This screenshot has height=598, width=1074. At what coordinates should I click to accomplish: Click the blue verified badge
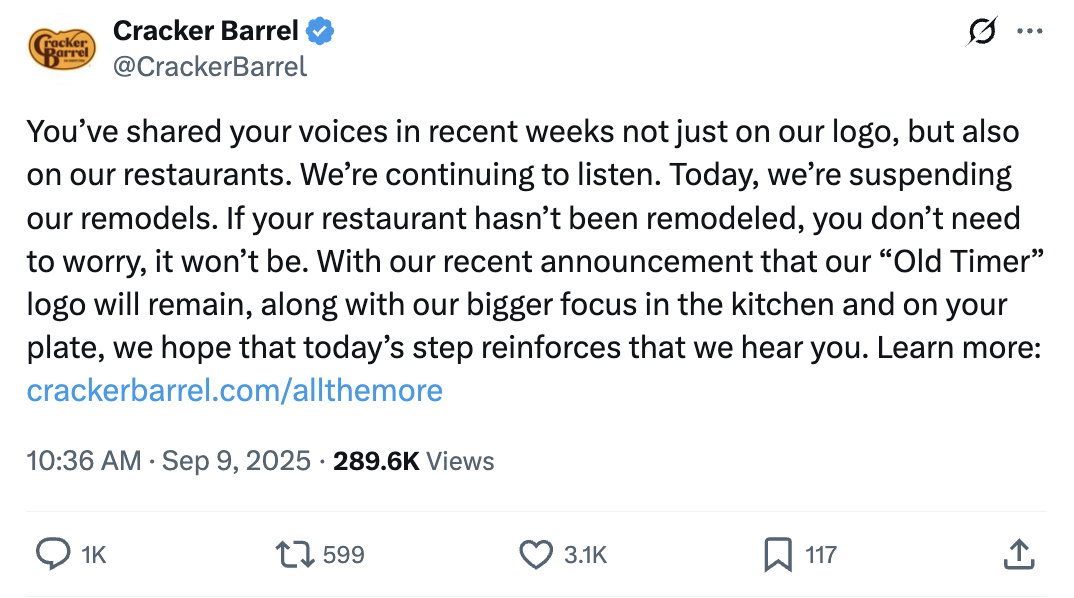320,32
